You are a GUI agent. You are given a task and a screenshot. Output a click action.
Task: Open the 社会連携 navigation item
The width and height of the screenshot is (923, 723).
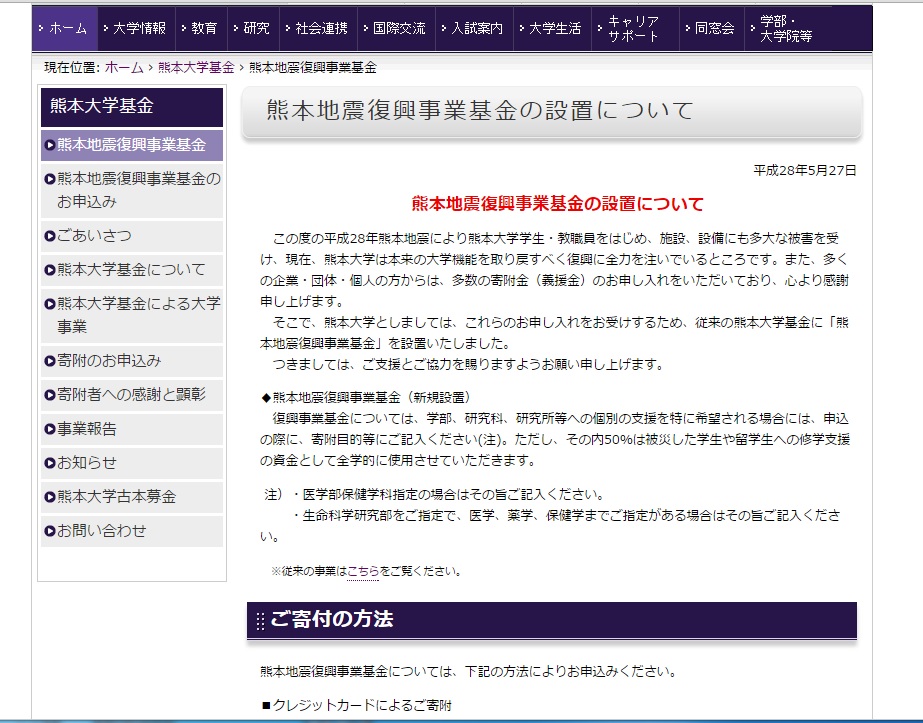click(x=318, y=28)
